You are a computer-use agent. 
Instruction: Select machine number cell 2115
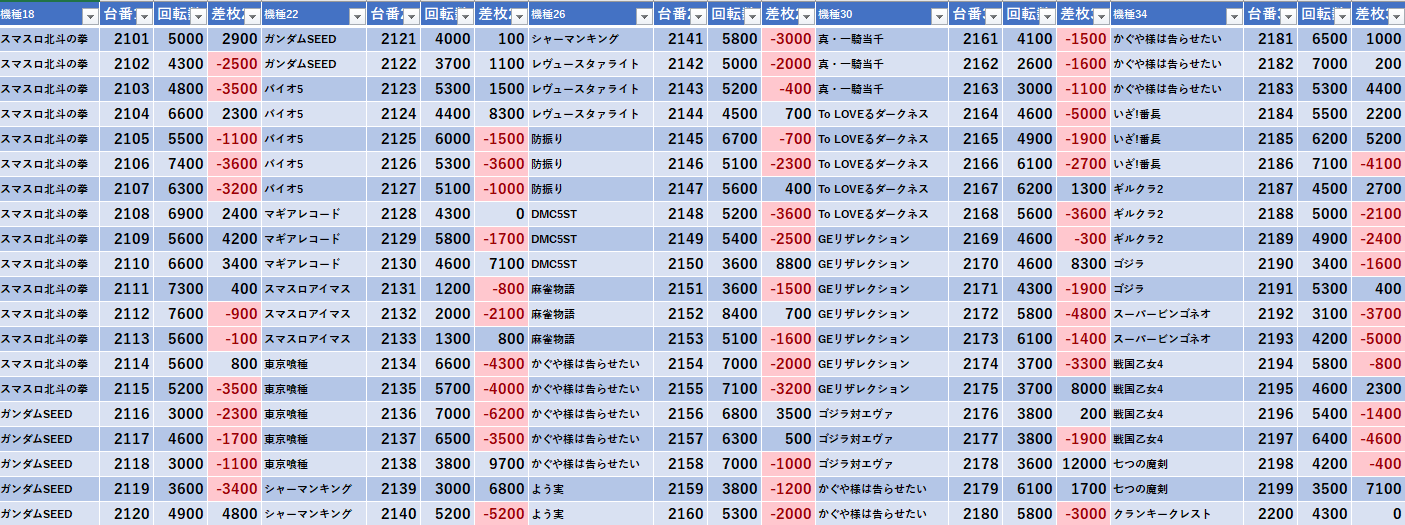(x=127, y=389)
